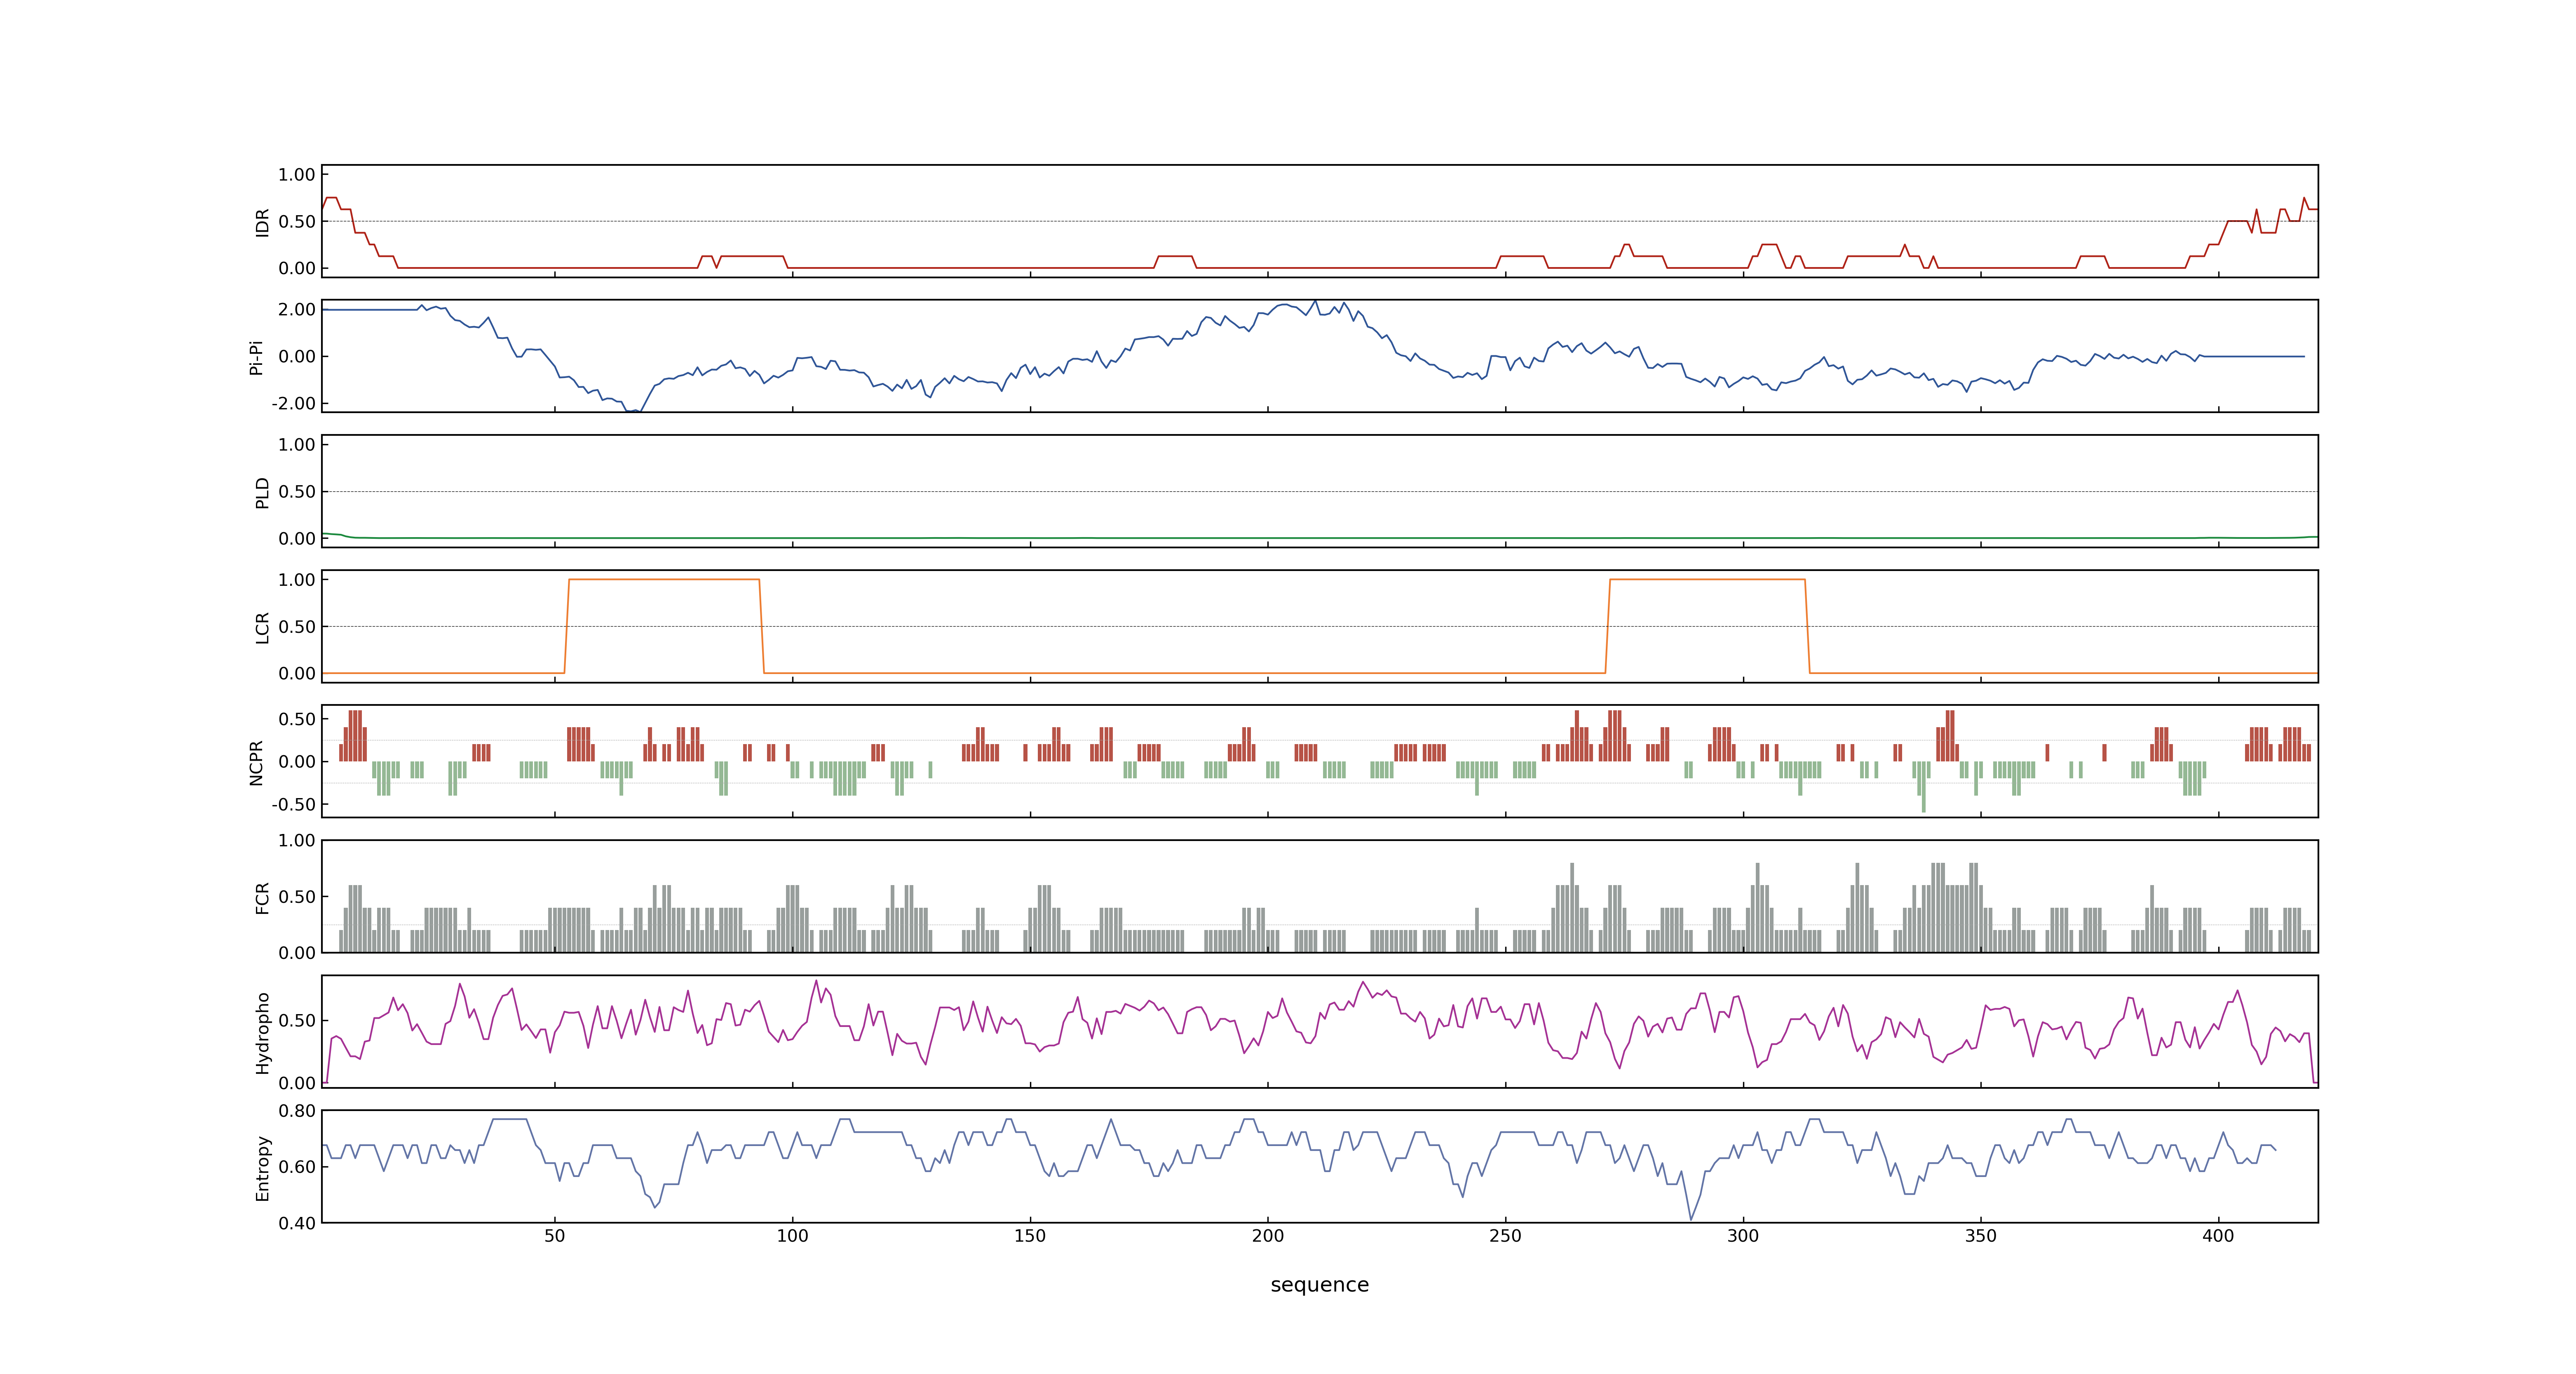Click the -2.00 tick of the Pi-Pi panel
Viewport: 2576px width, 1374px height.
pos(293,403)
